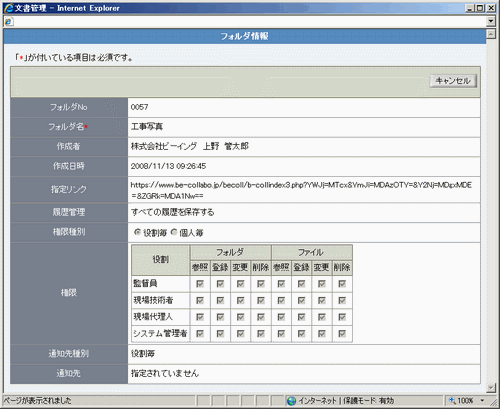Click the フォルダ情報 header title
This screenshot has width=500, height=409.
pyautogui.click(x=244, y=36)
